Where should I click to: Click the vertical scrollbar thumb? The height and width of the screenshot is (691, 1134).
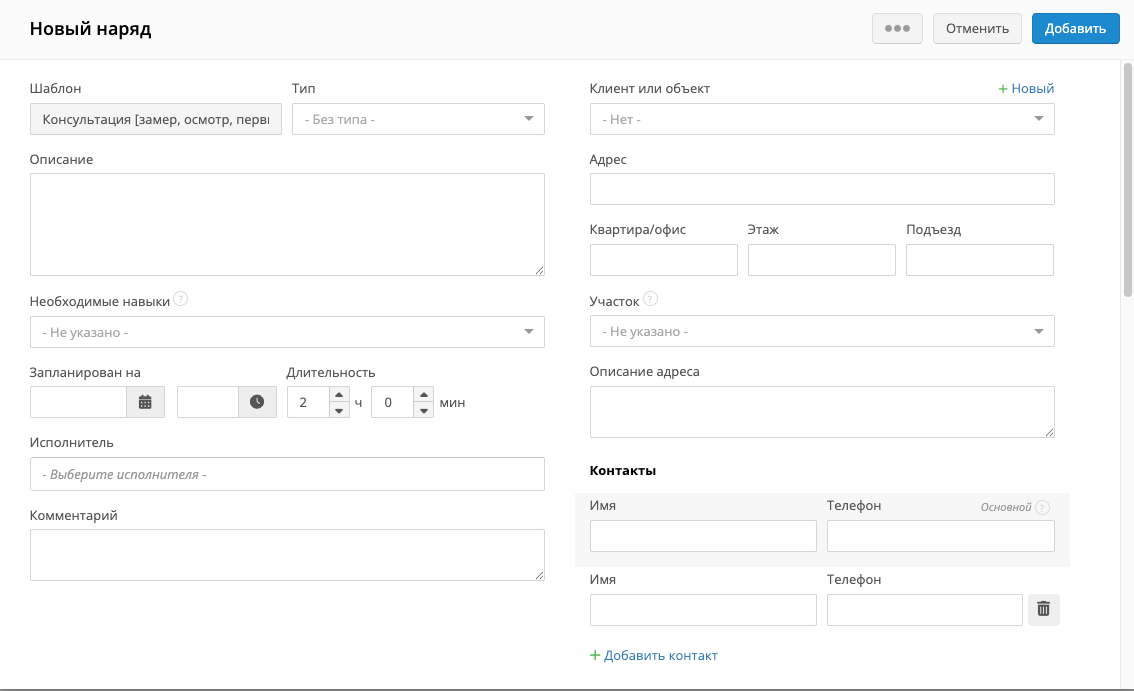coord(1127,180)
